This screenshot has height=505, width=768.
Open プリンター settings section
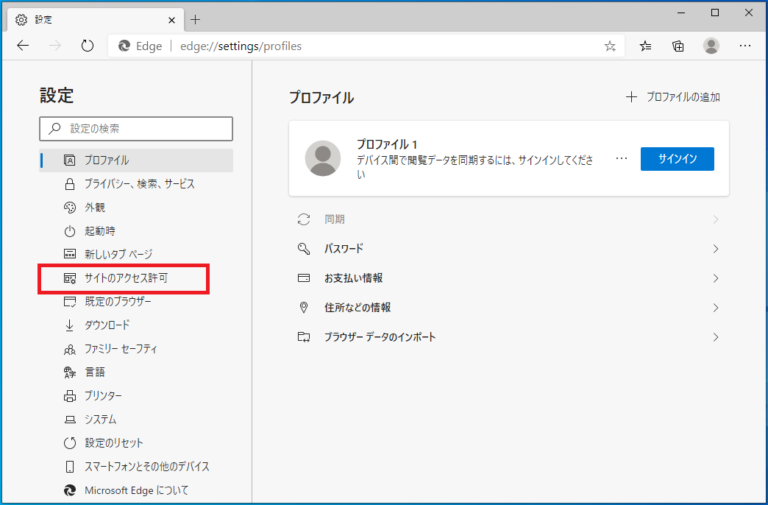click(136, 396)
